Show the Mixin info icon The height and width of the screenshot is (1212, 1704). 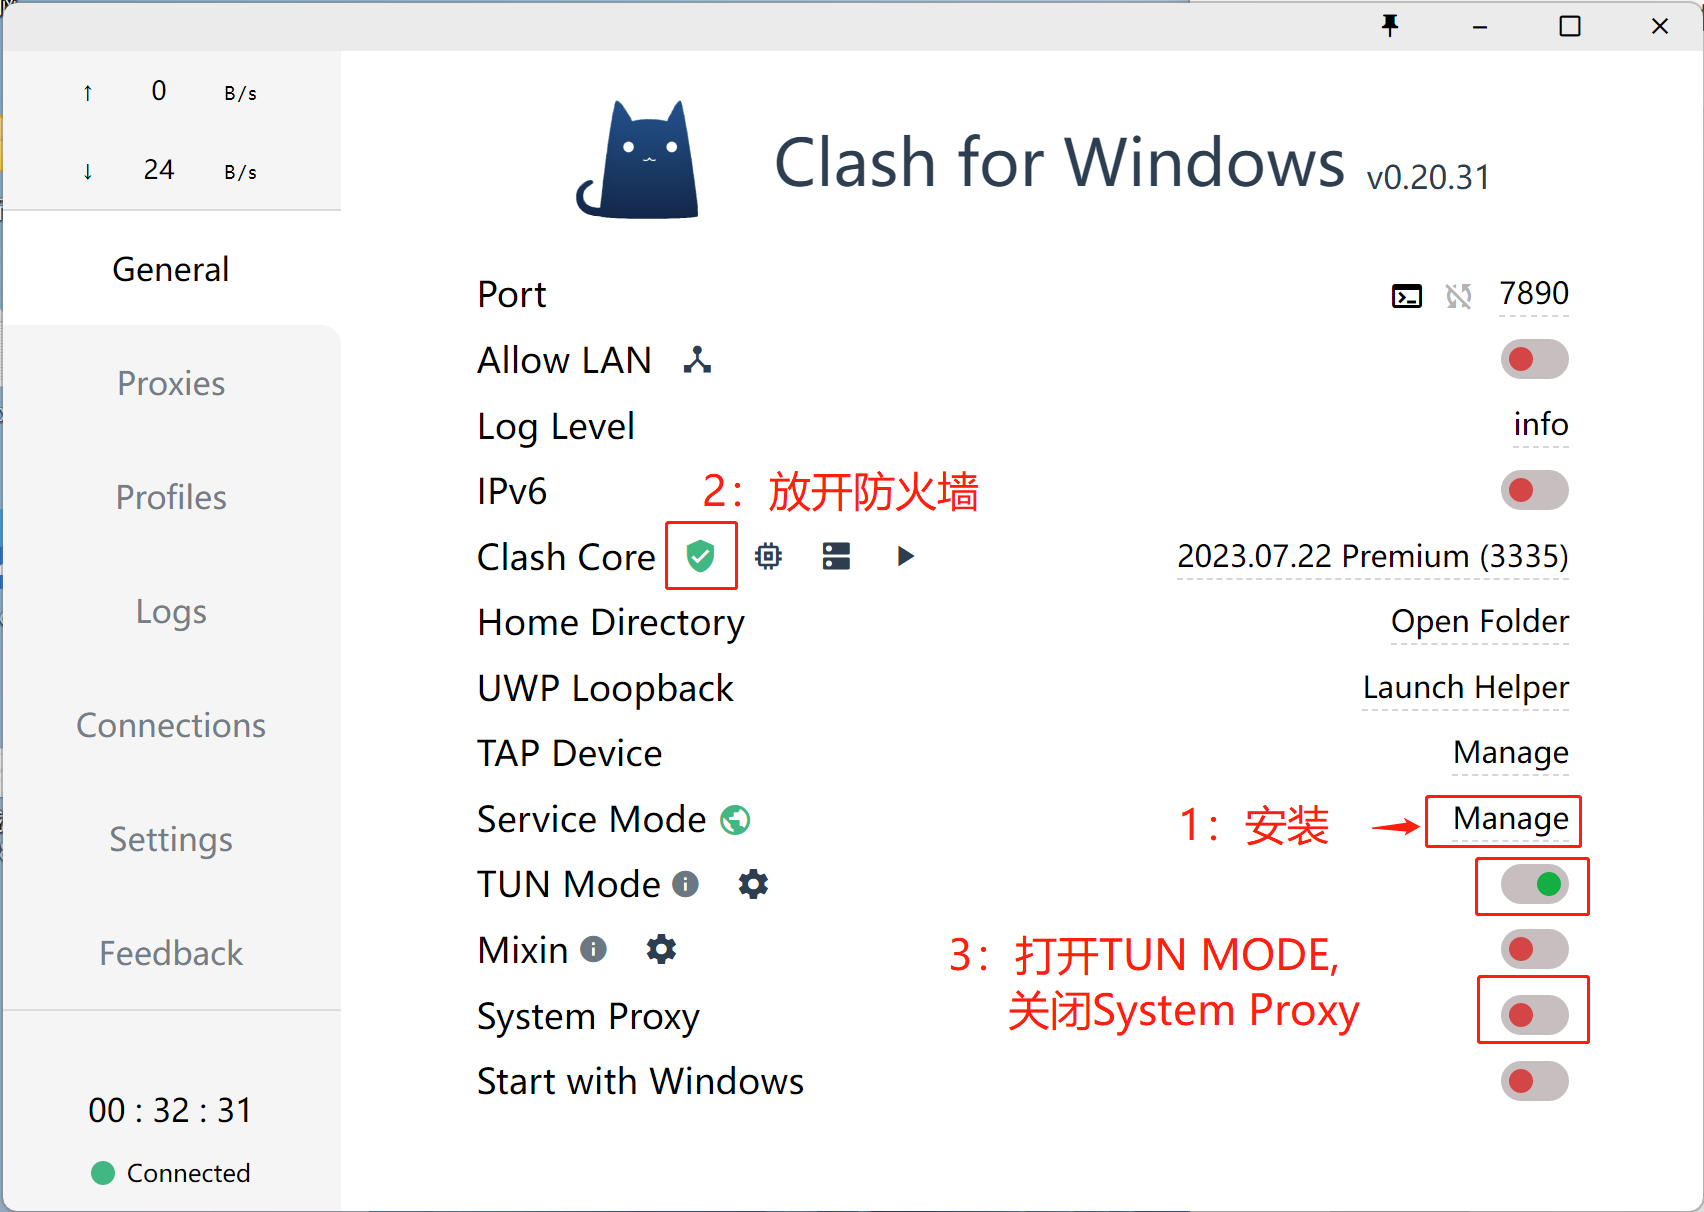point(593,949)
